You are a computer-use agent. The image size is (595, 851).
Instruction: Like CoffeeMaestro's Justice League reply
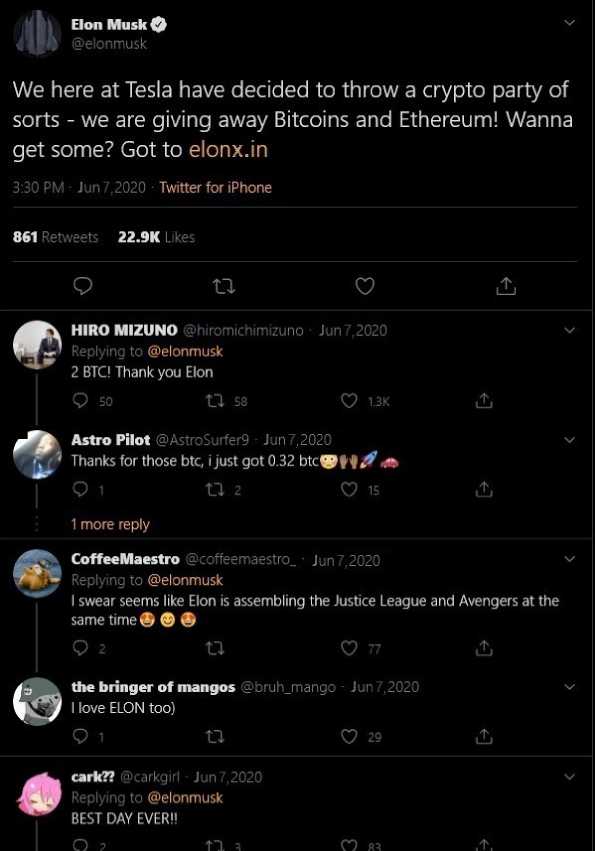coord(349,647)
